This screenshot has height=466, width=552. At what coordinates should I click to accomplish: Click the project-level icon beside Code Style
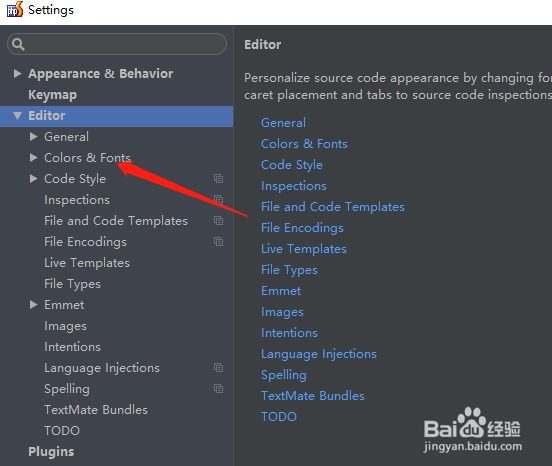click(218, 179)
